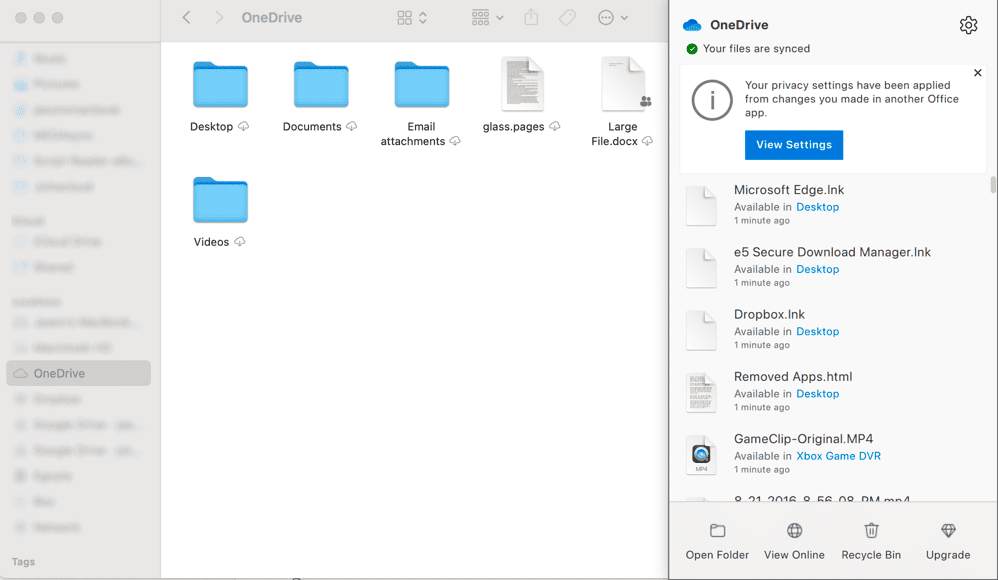Click the green synced checkmark icon
The width and height of the screenshot is (998, 580).
click(x=692, y=48)
